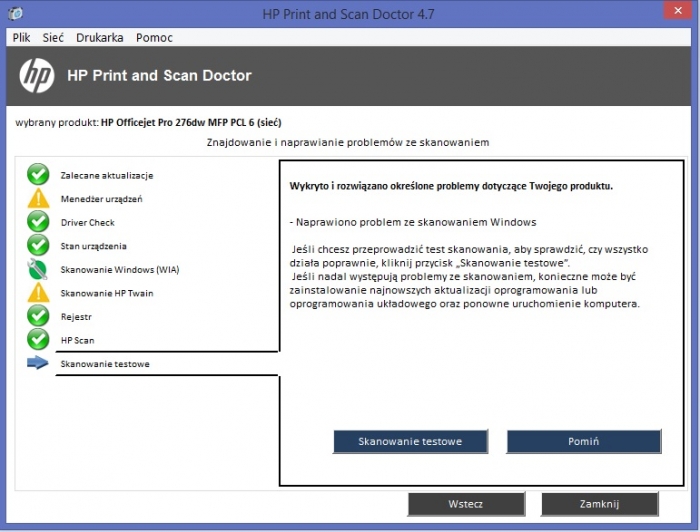
Task: Click the green check beside Driver Check
Action: click(x=38, y=221)
